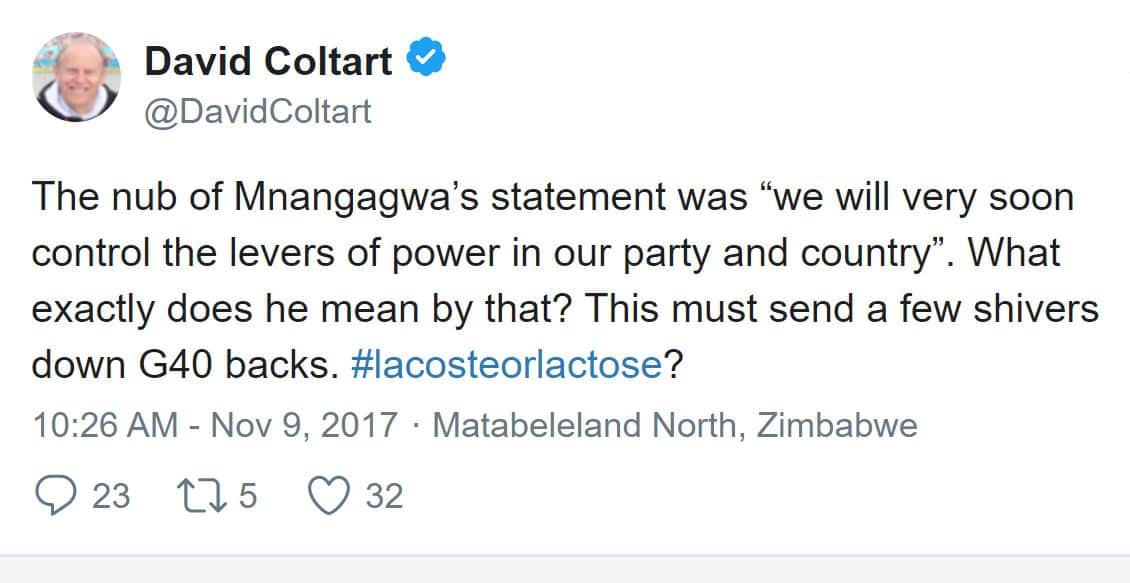Like the tweet with the heart icon

click(x=329, y=496)
